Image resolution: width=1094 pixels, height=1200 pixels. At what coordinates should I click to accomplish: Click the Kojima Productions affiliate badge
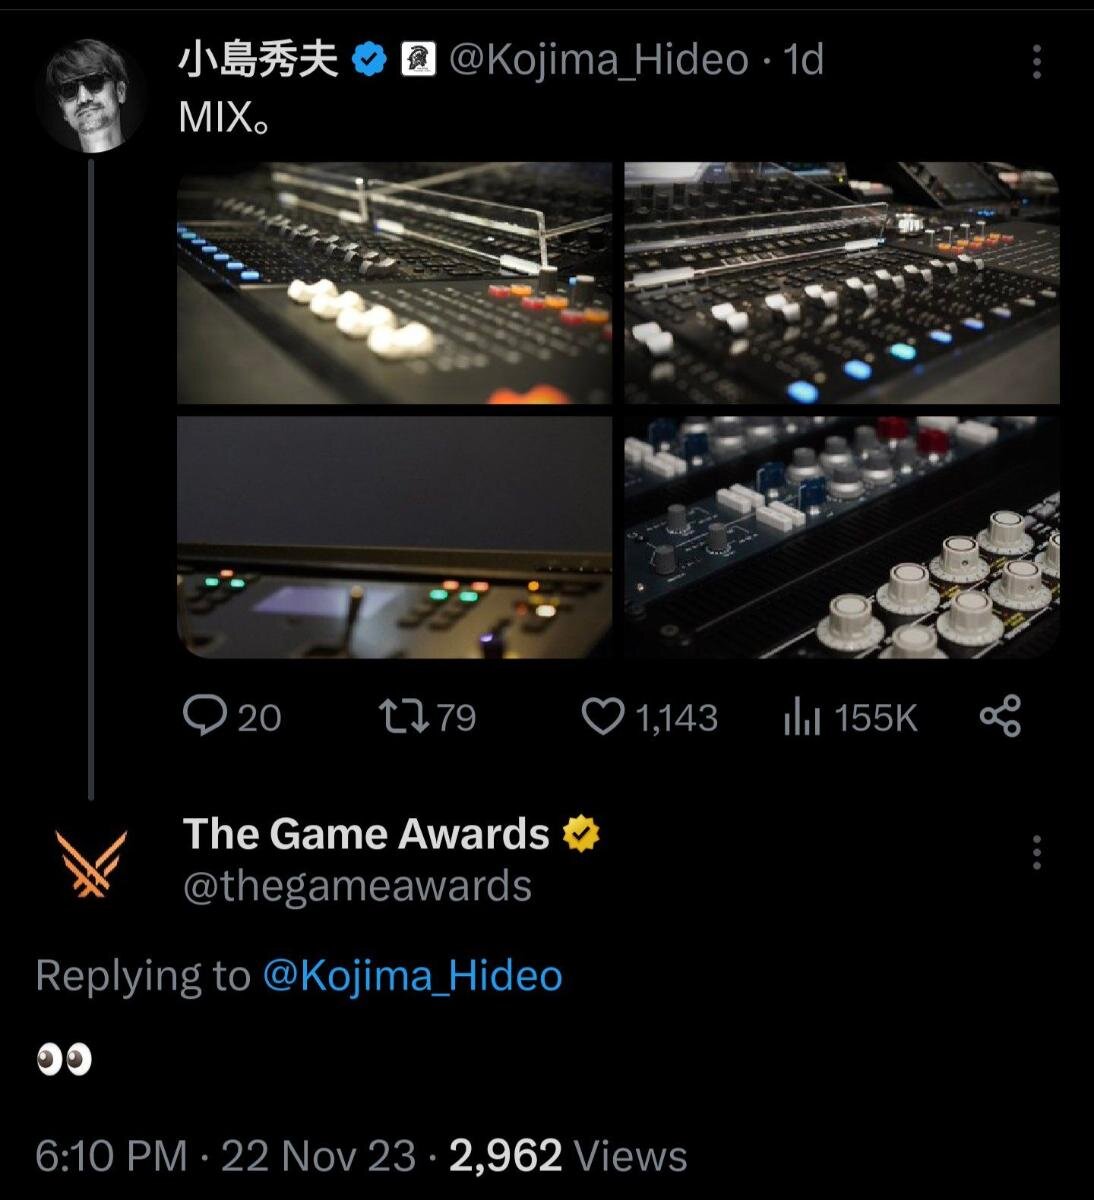coord(418,59)
